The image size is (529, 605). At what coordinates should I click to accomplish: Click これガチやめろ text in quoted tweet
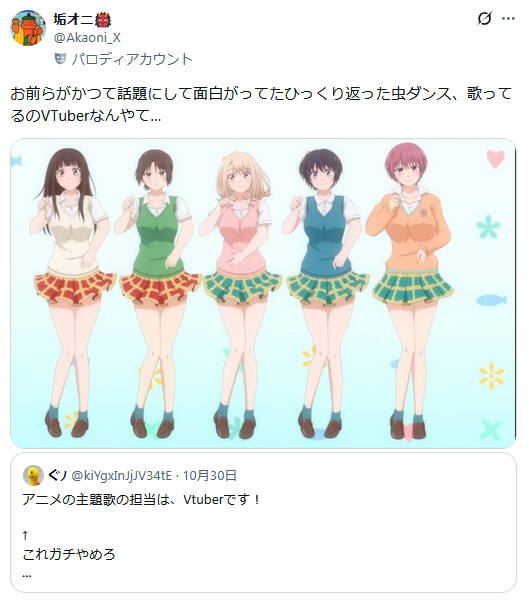69,554
